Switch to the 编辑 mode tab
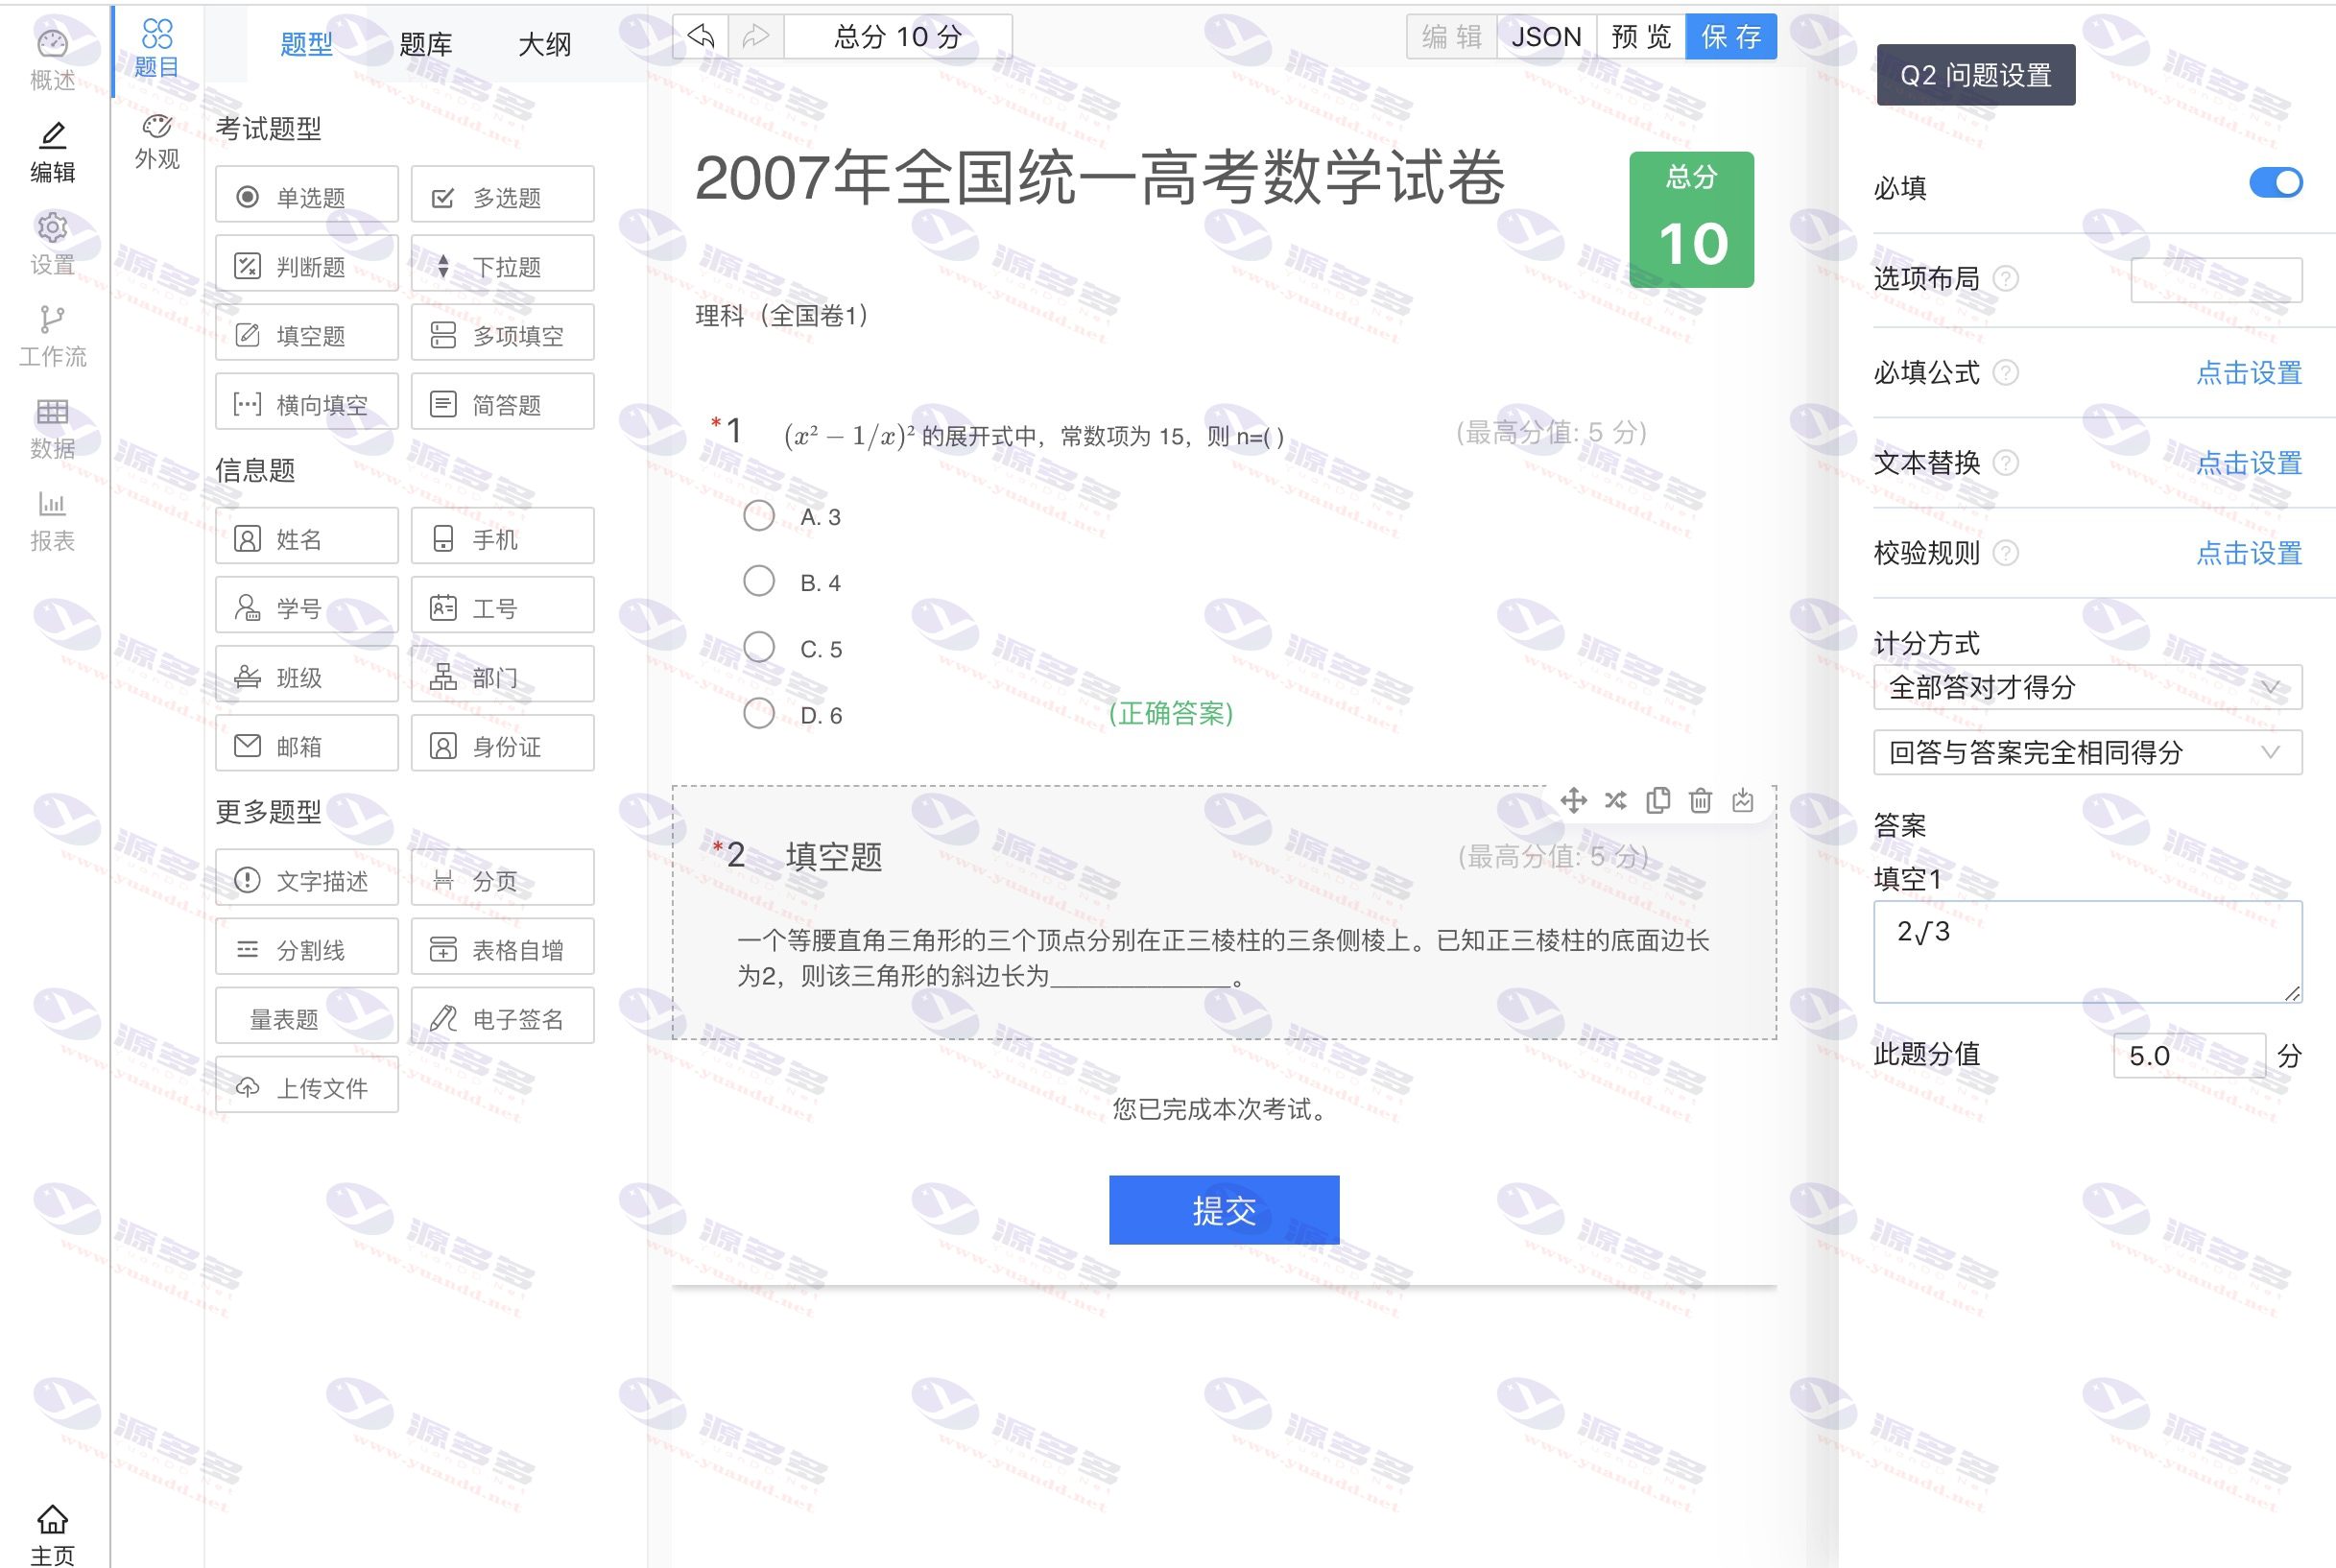The height and width of the screenshot is (1568, 2336). (x=1451, y=37)
